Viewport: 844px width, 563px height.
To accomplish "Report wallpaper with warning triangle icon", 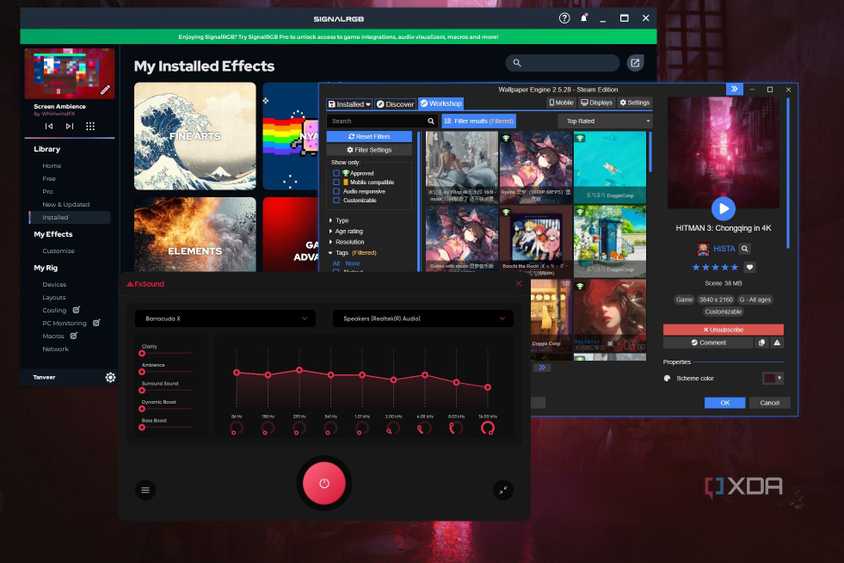I will click(777, 342).
